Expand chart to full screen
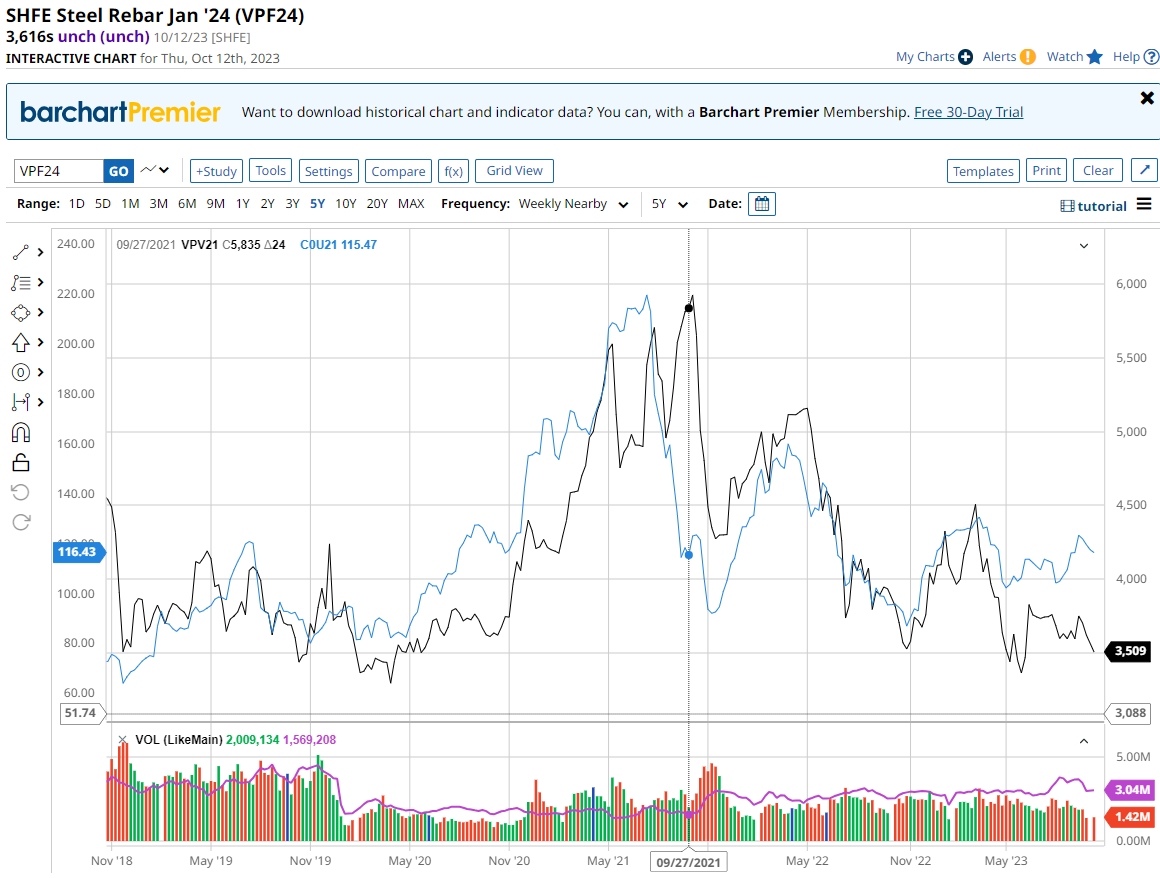The width and height of the screenshot is (1160, 878). (x=1144, y=171)
